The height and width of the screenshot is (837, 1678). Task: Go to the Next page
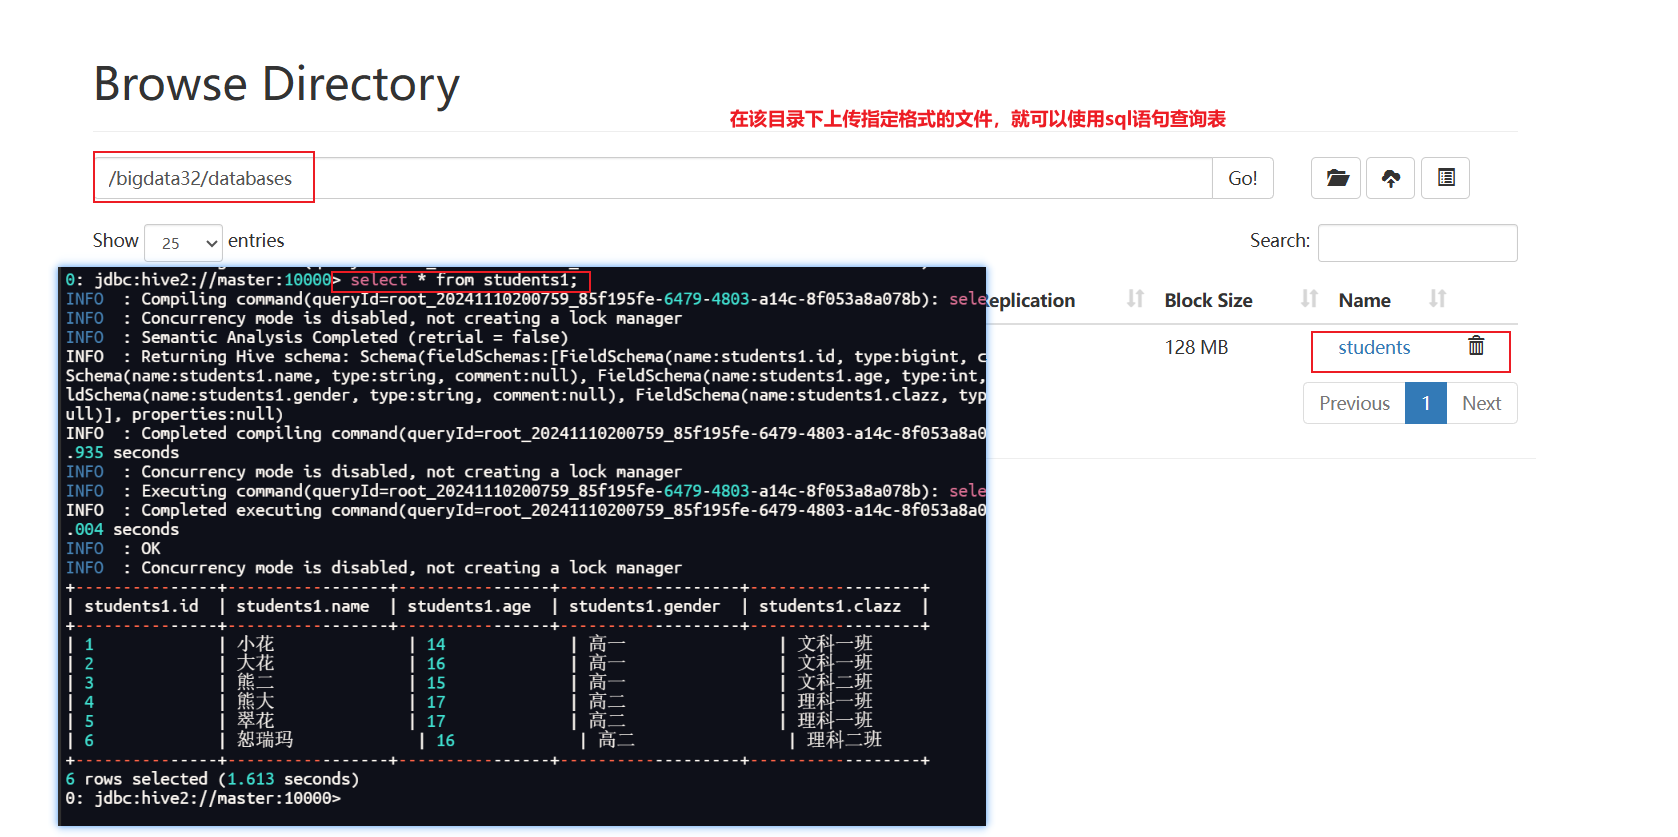click(1481, 403)
